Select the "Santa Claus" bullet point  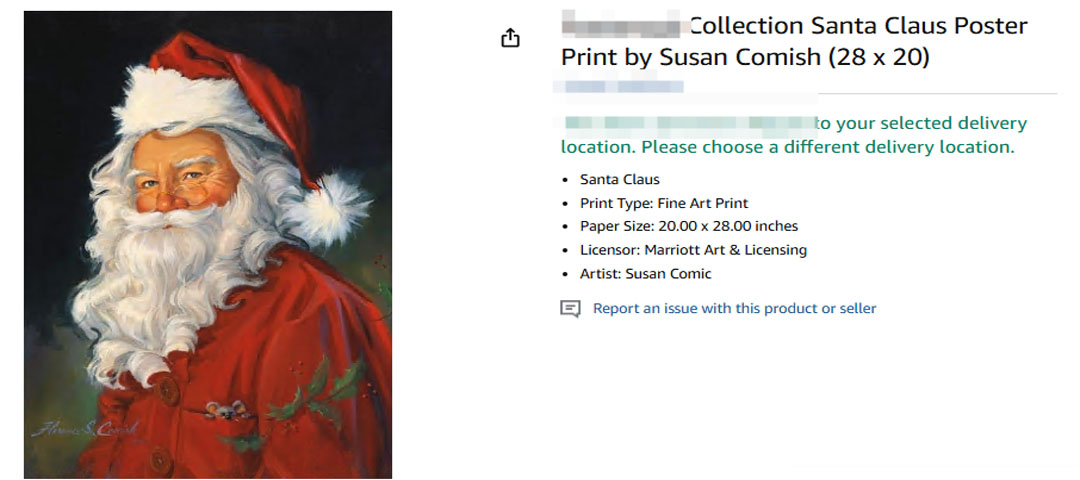click(619, 180)
